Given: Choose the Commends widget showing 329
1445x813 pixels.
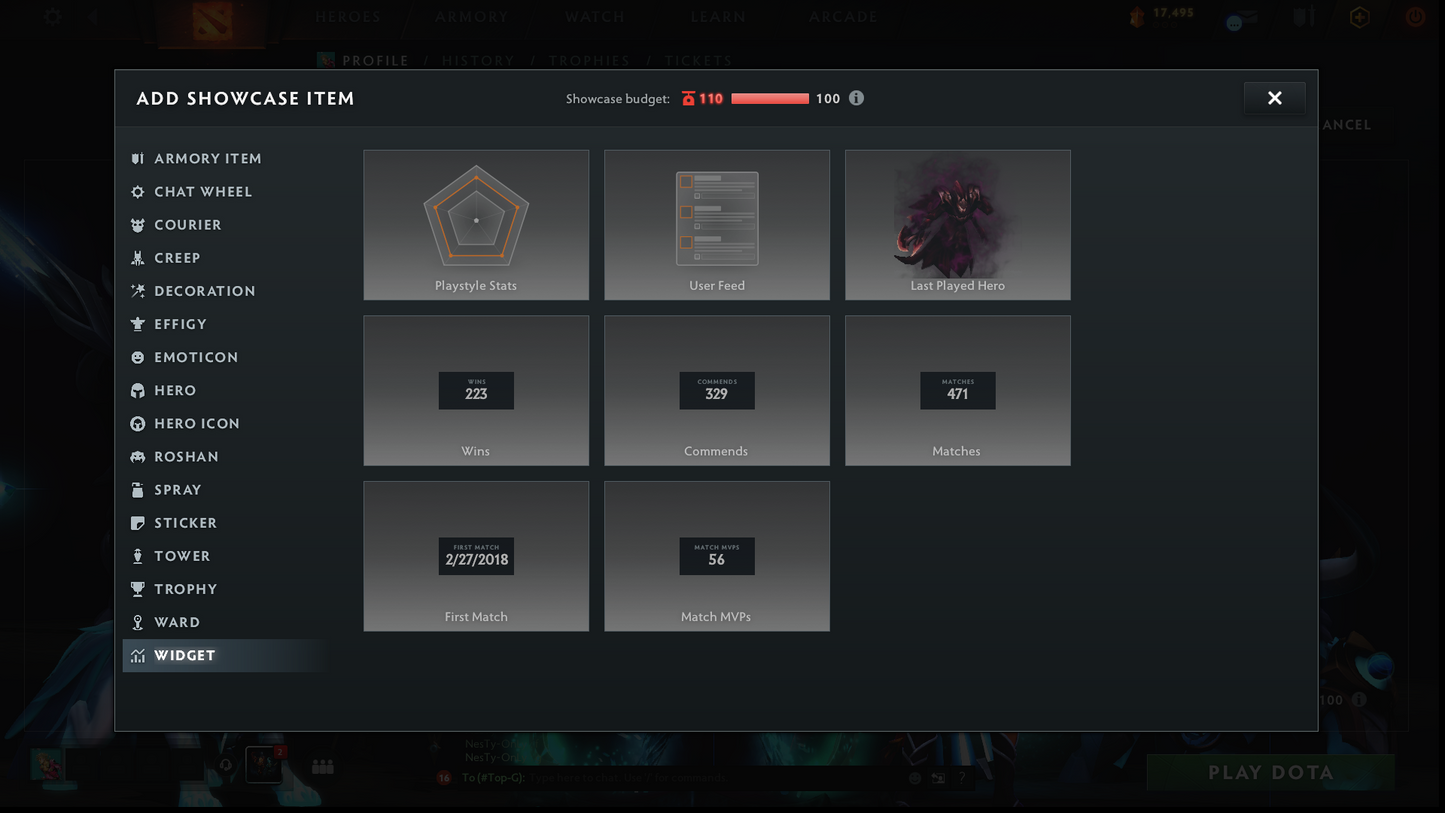Looking at the screenshot, I should tap(717, 391).
